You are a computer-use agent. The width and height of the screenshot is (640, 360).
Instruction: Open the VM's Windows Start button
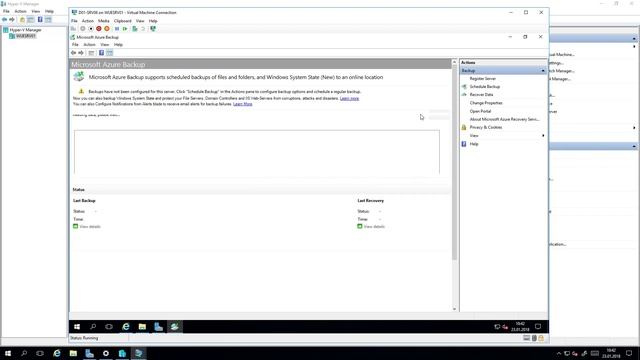[77, 327]
